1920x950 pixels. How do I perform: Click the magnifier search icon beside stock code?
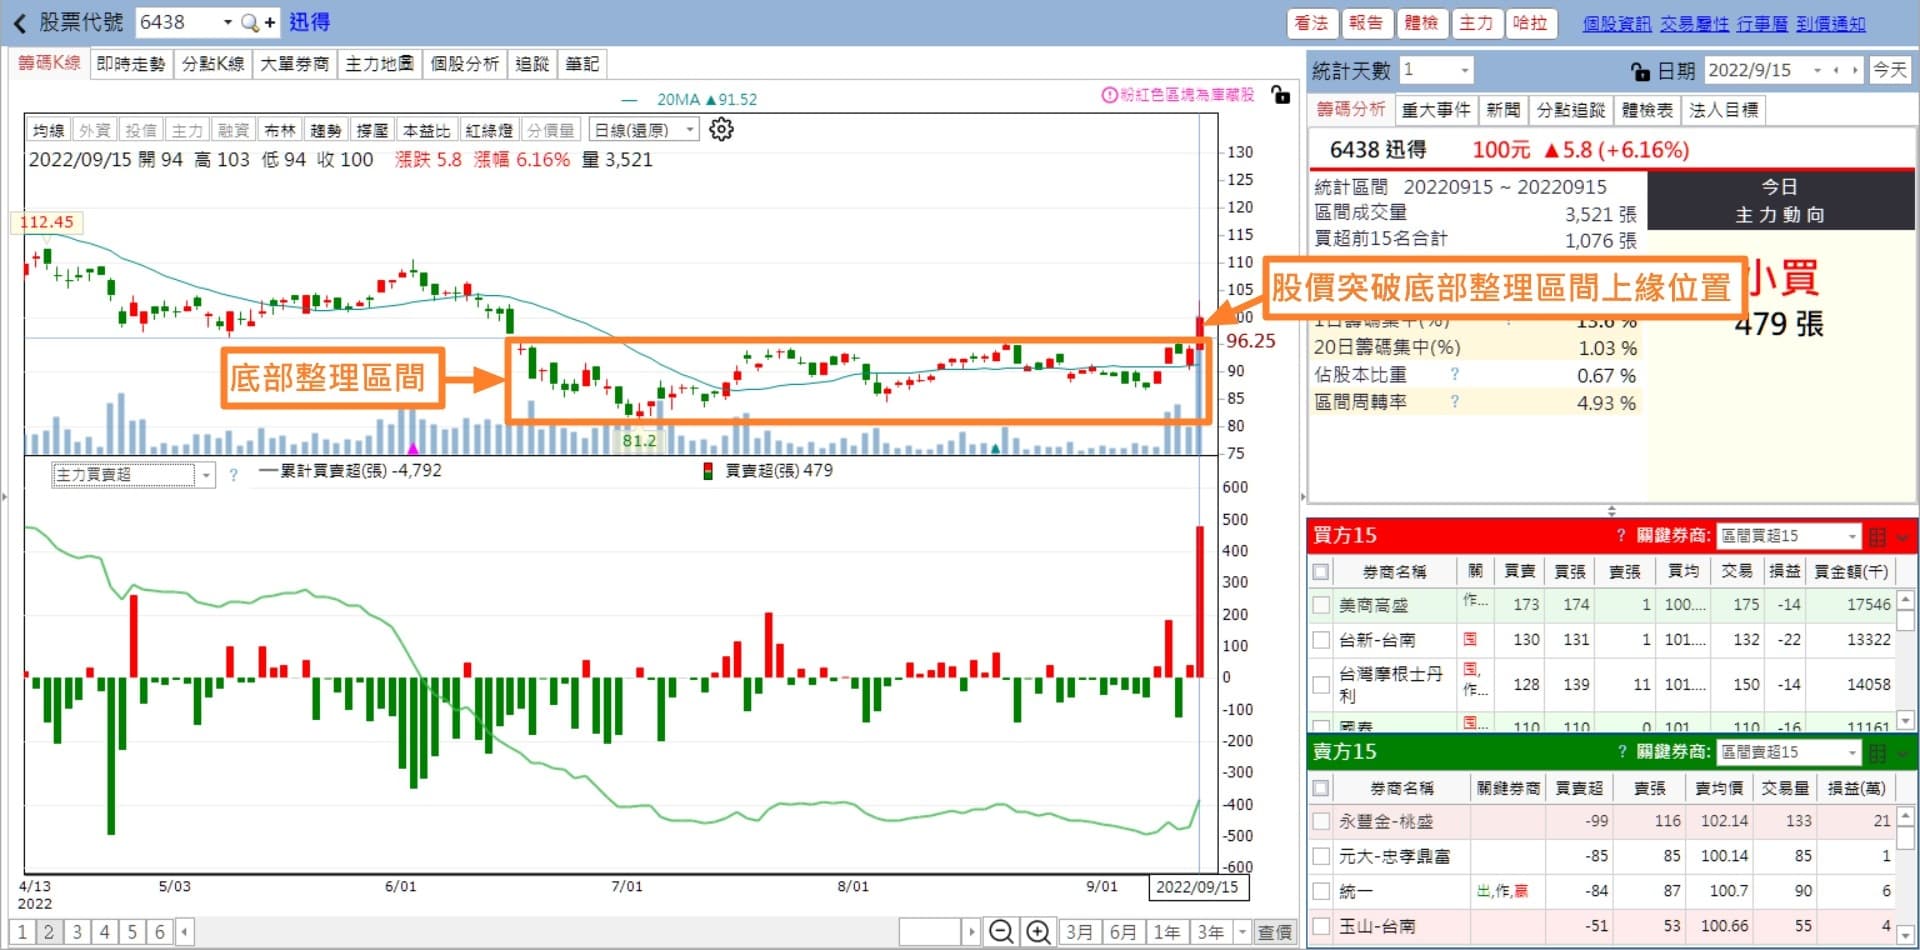click(x=250, y=22)
